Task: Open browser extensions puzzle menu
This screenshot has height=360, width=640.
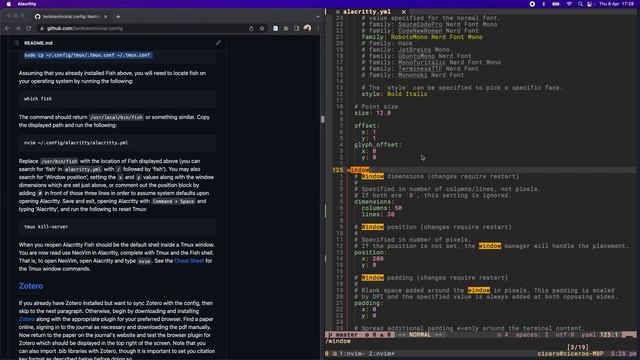Action: [286, 28]
